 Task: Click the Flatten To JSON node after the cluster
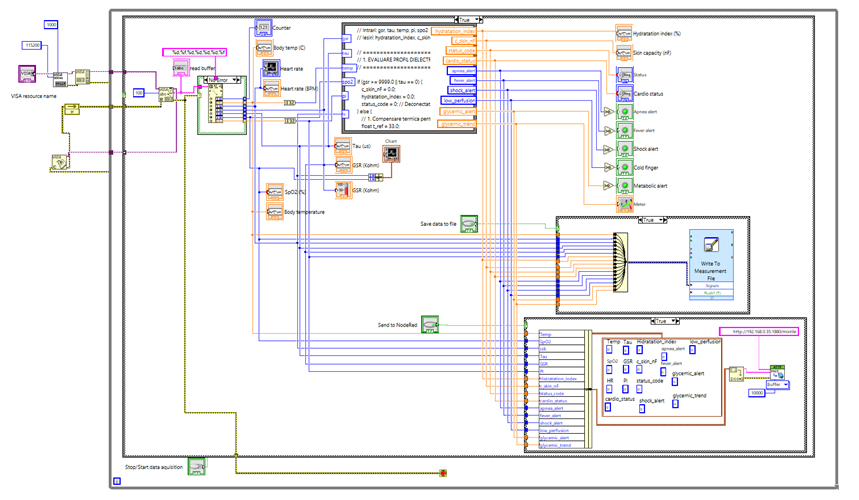pyautogui.click(x=737, y=375)
